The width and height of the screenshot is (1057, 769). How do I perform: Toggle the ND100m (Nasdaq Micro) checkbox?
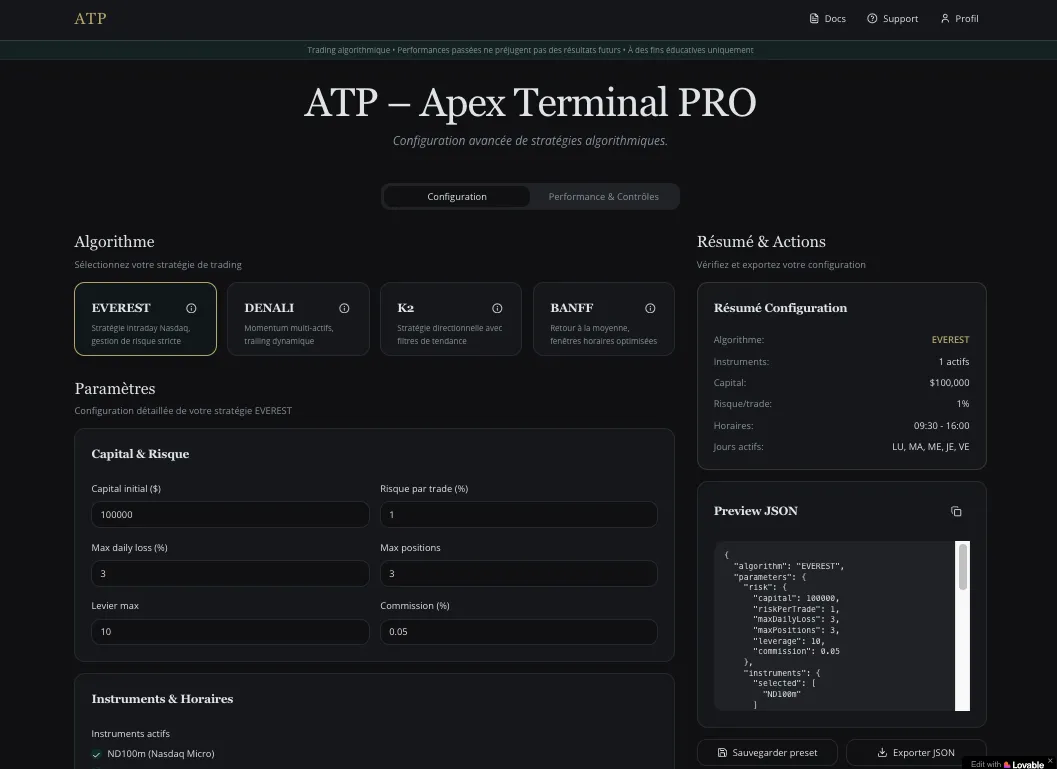pyautogui.click(x=96, y=754)
